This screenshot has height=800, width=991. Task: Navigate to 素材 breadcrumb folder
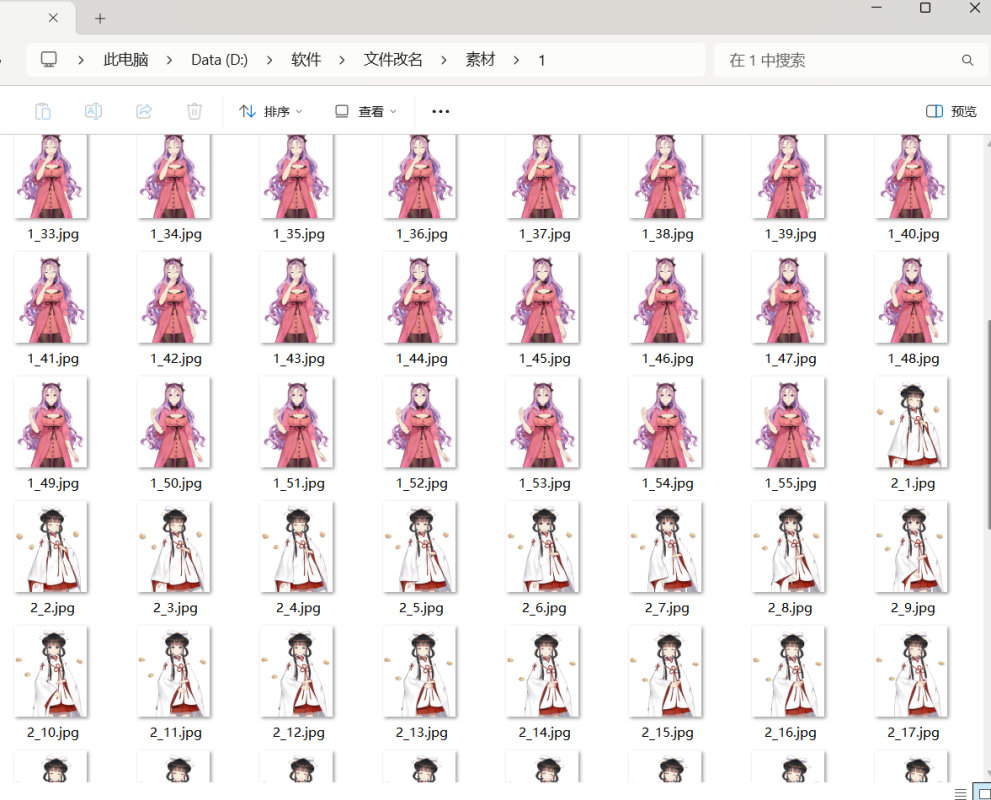(480, 59)
